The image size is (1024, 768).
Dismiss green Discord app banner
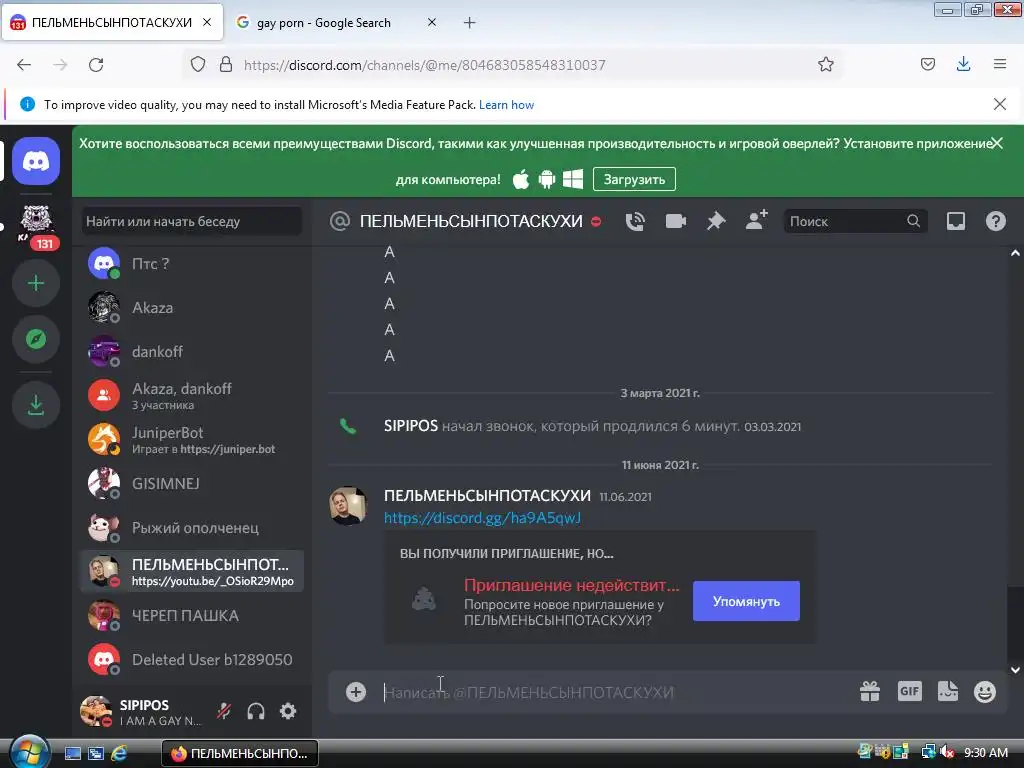tap(997, 143)
